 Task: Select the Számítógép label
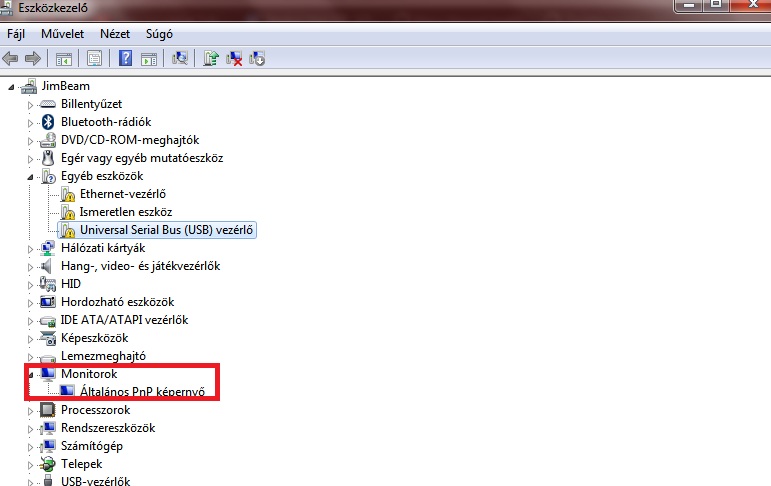(92, 446)
